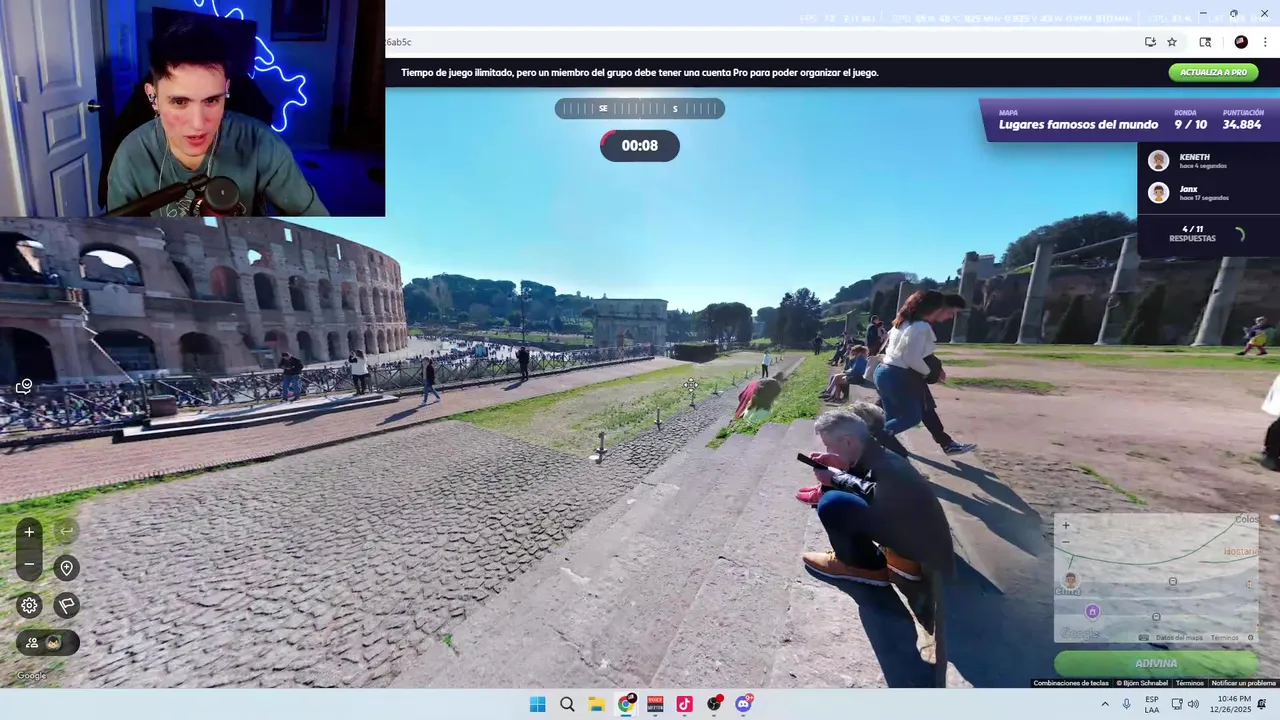The width and height of the screenshot is (1280, 720).
Task: Click the 00:08 countdown timer
Action: tap(640, 146)
